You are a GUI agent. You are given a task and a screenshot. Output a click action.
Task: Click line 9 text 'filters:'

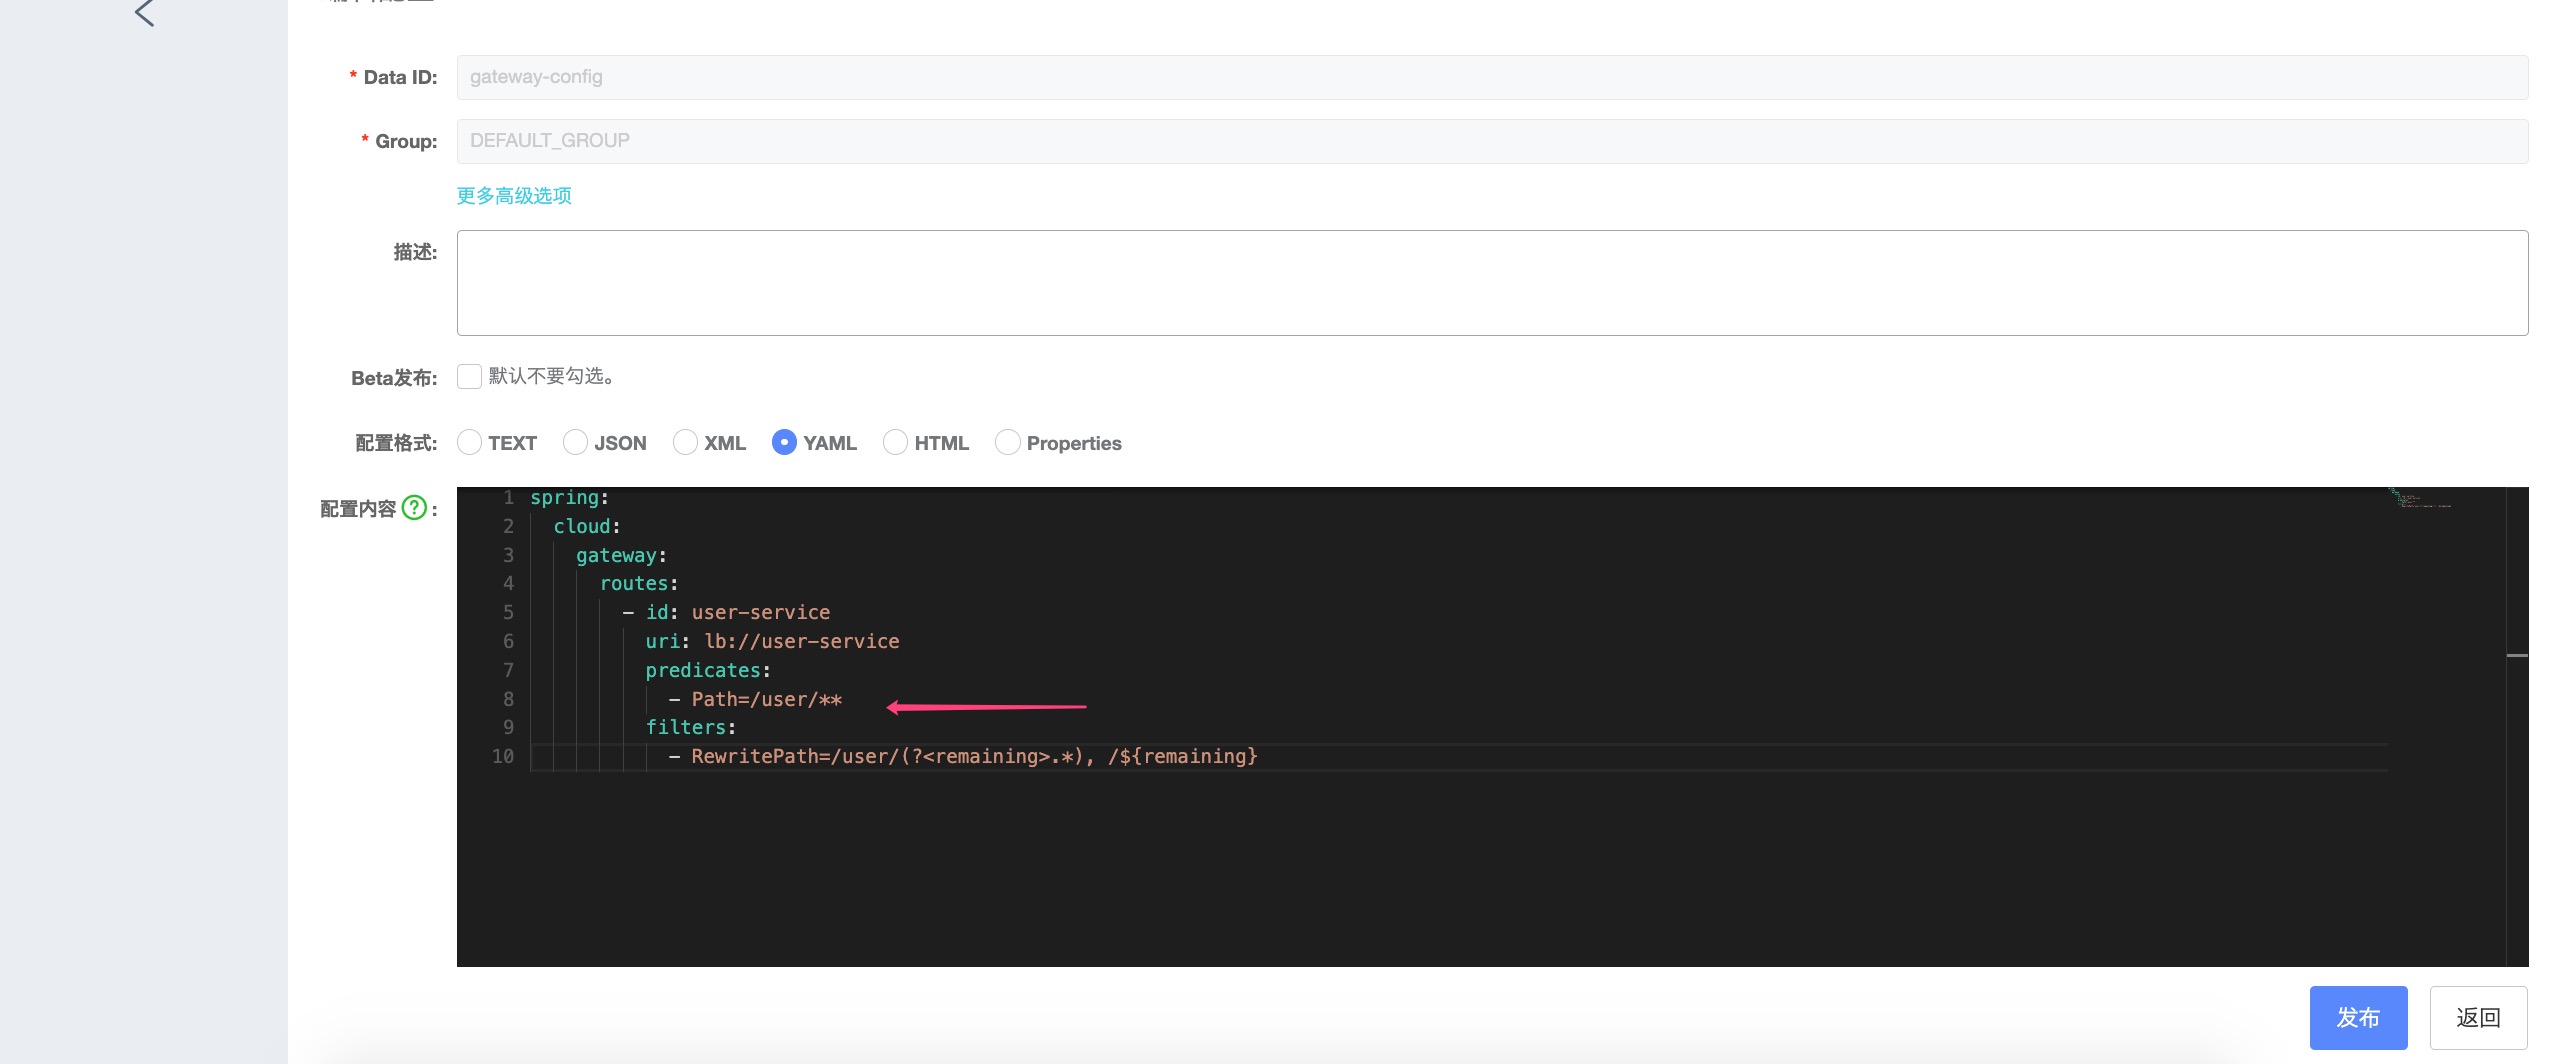(x=690, y=727)
